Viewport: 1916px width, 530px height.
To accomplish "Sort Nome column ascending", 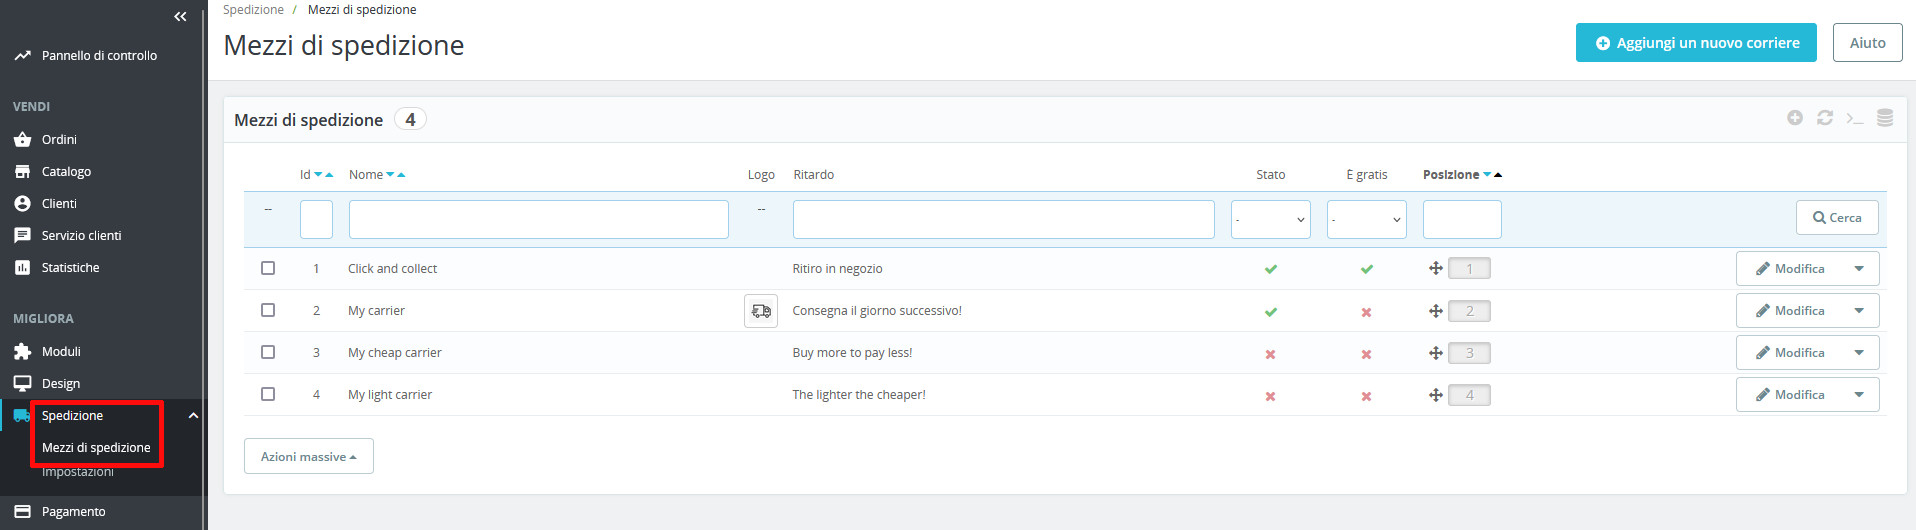I will (x=401, y=175).
